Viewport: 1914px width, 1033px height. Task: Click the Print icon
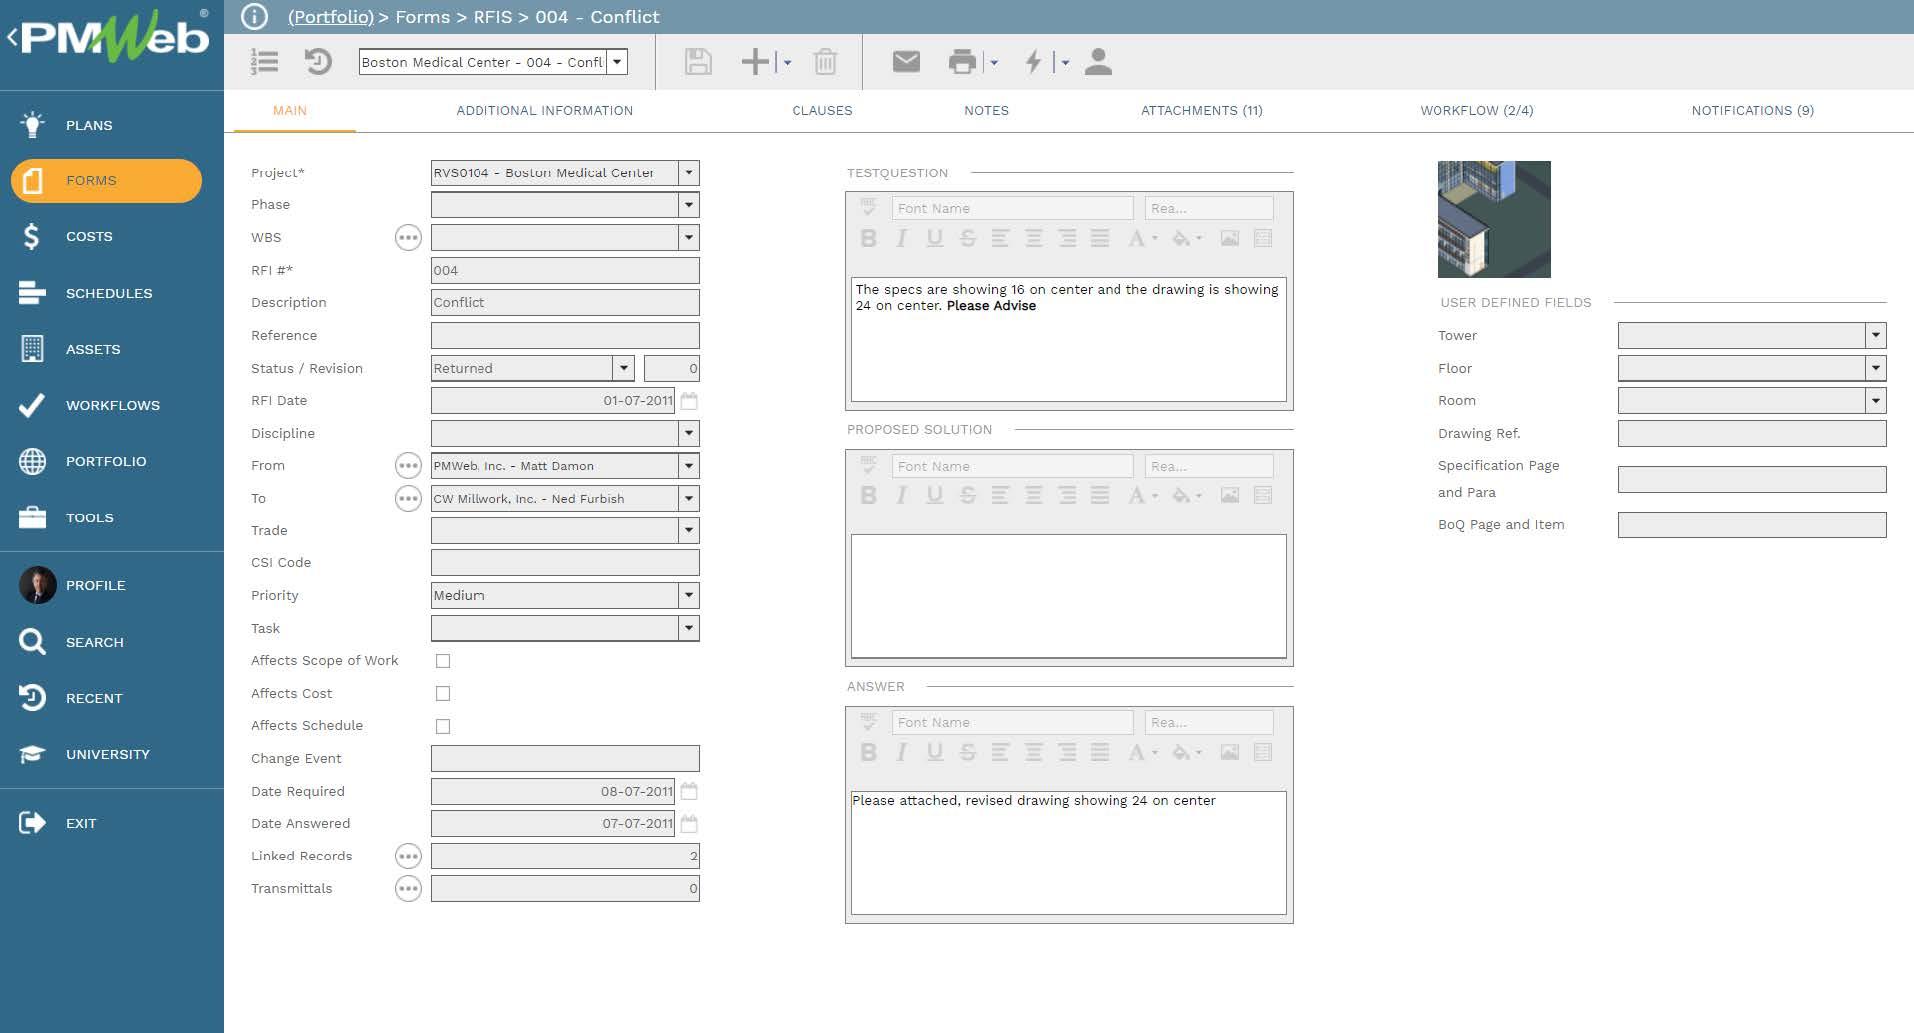point(962,62)
